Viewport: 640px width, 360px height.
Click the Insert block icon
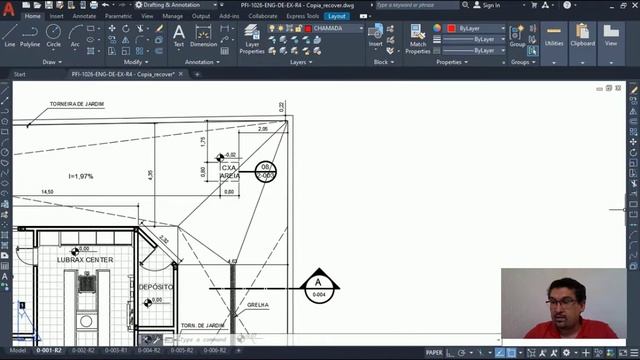click(x=375, y=36)
